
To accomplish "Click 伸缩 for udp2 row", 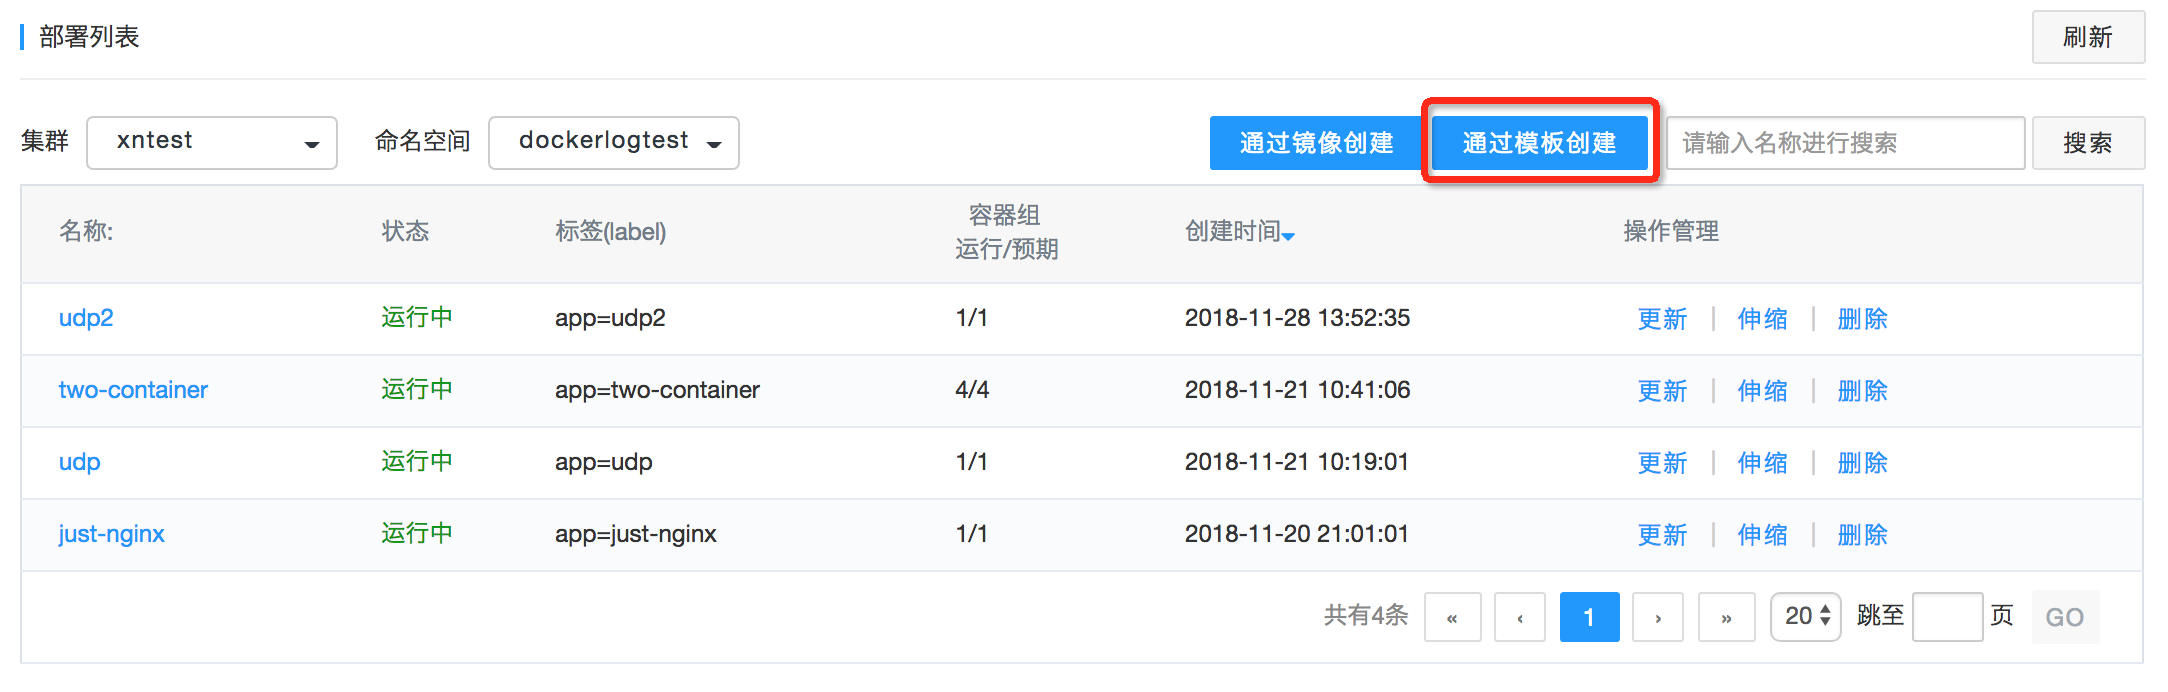I will click(x=1762, y=319).
